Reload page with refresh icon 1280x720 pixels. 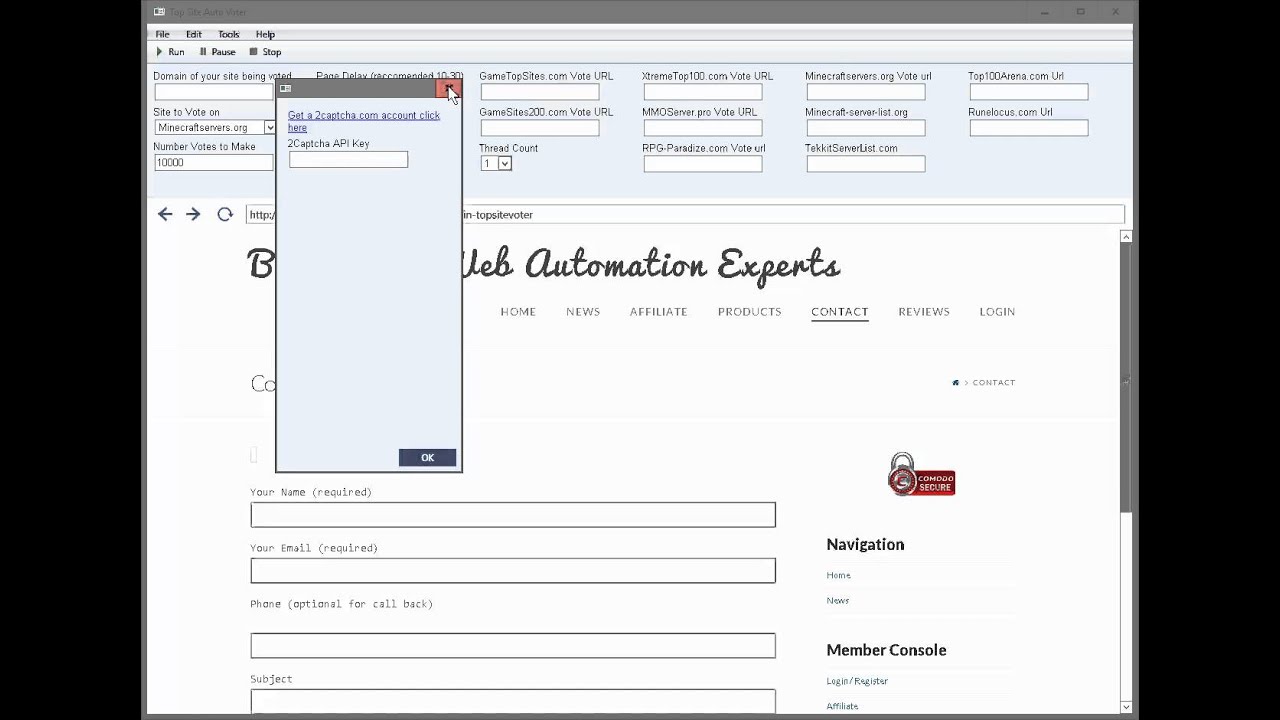click(225, 214)
